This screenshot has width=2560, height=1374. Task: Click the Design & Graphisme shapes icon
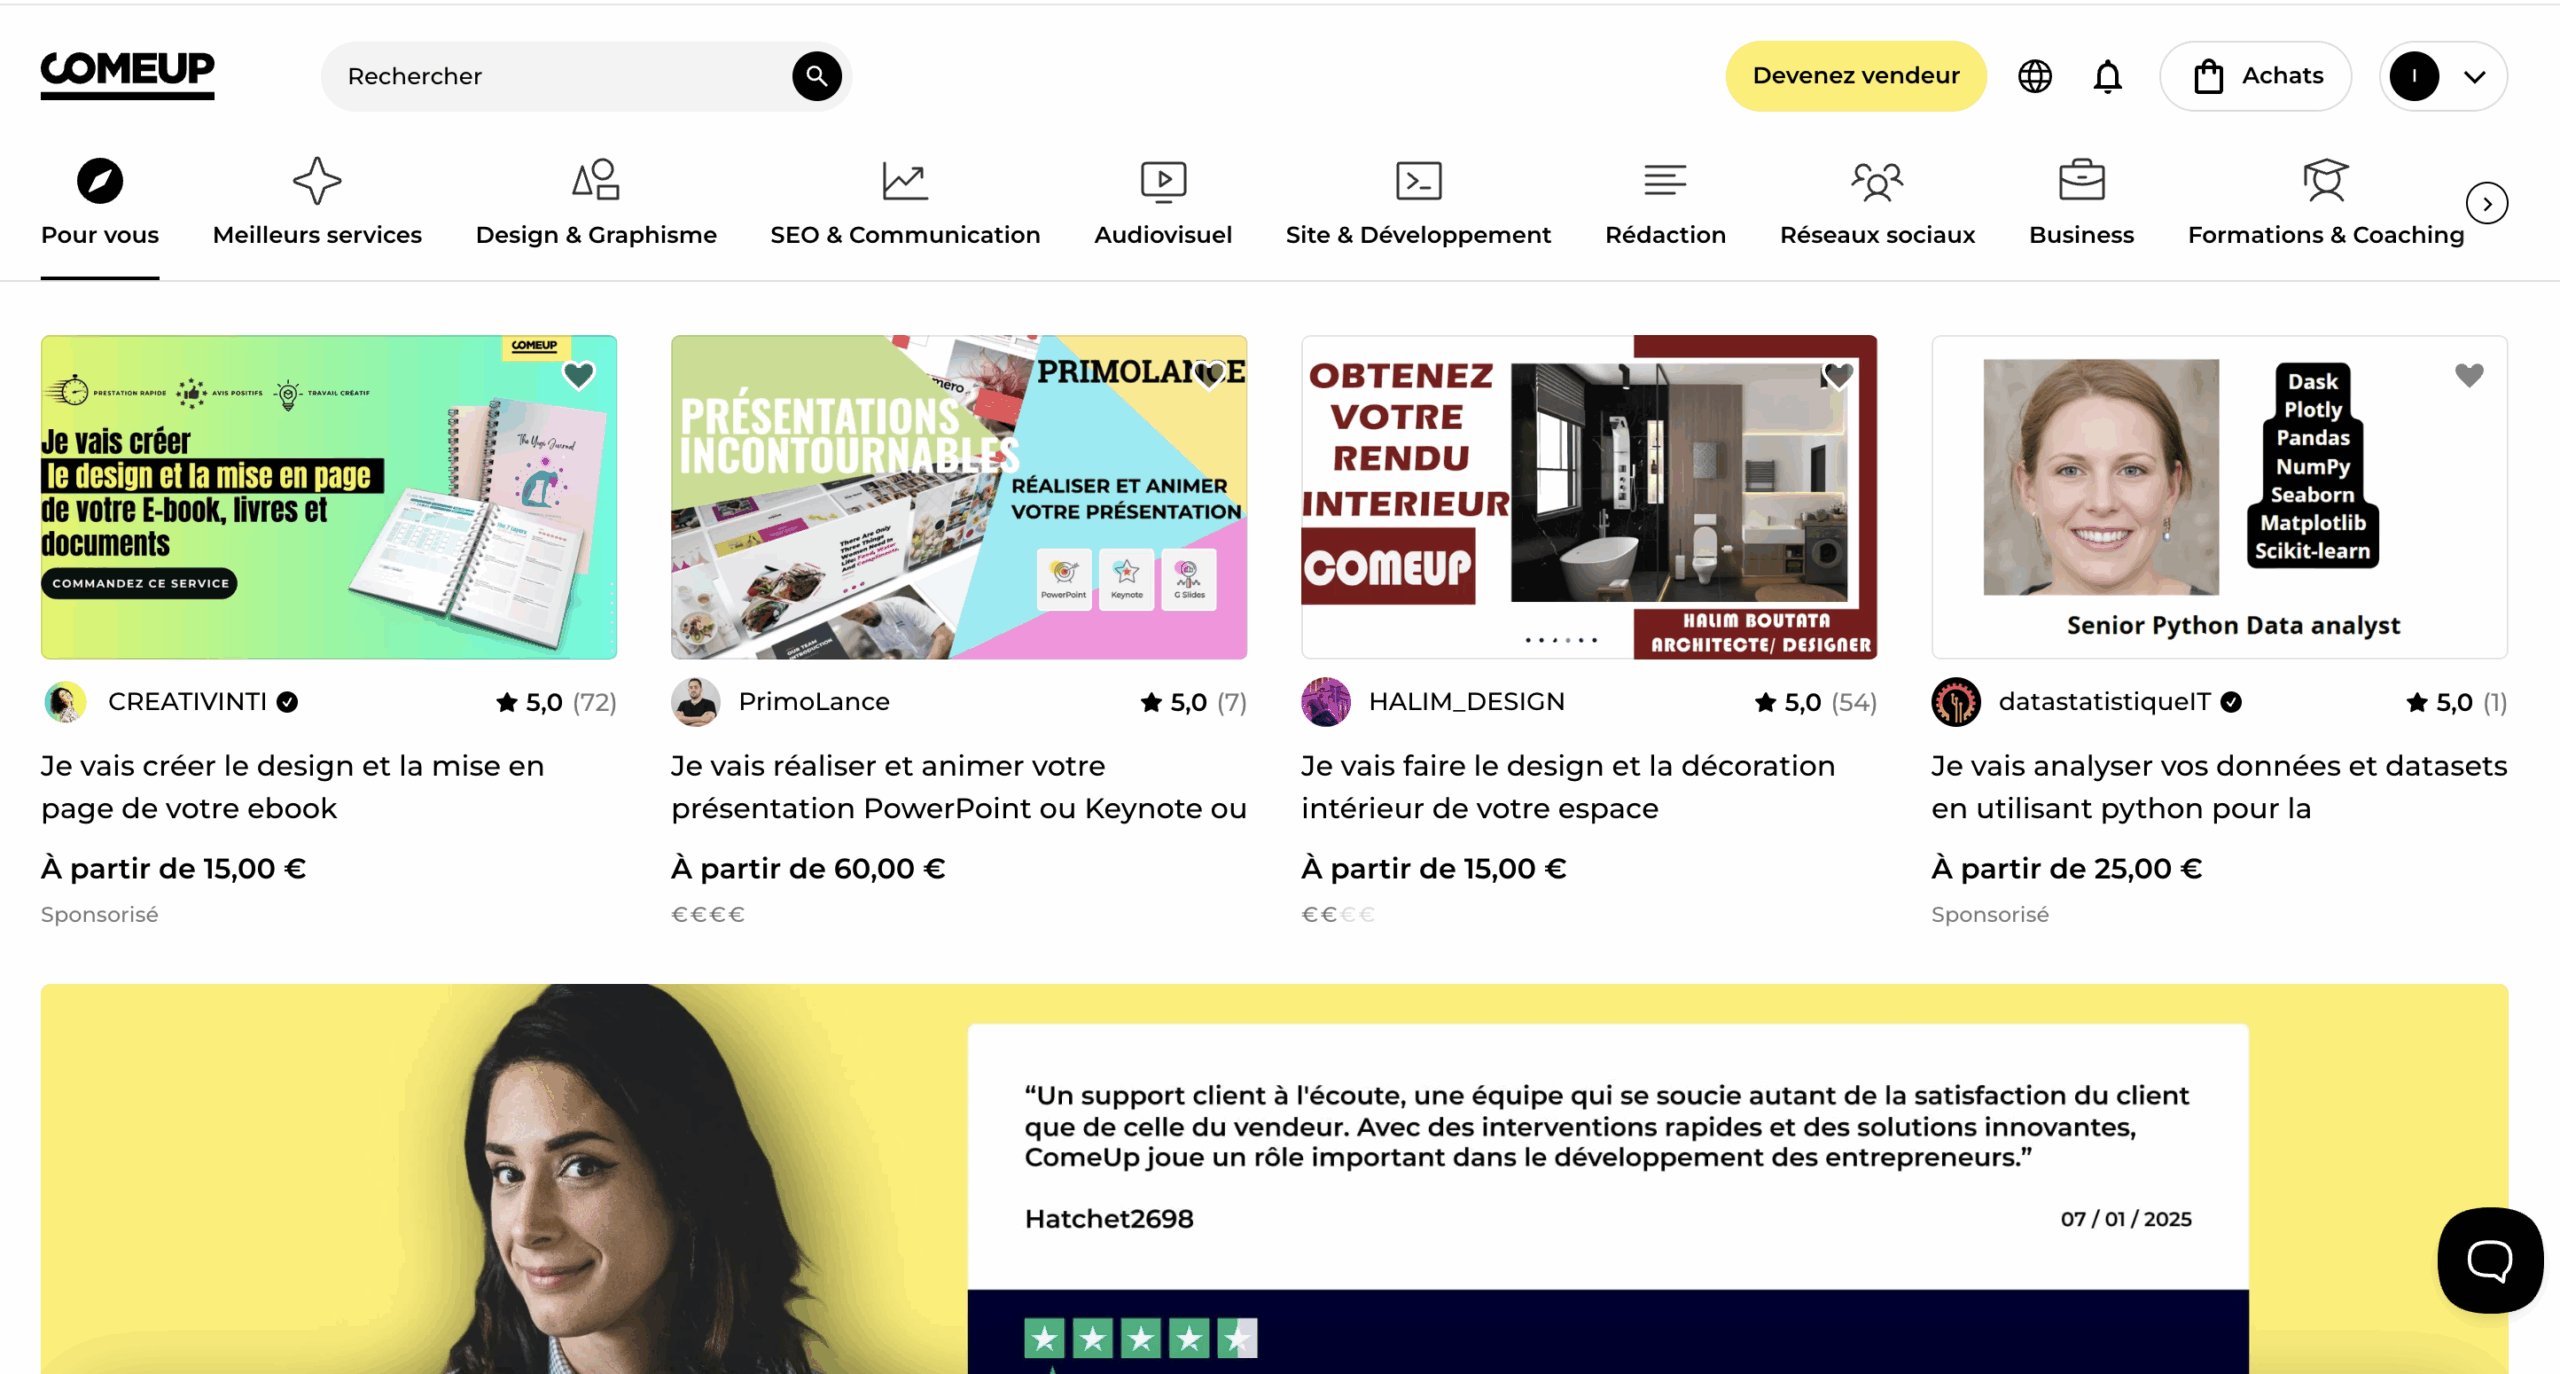coord(596,180)
